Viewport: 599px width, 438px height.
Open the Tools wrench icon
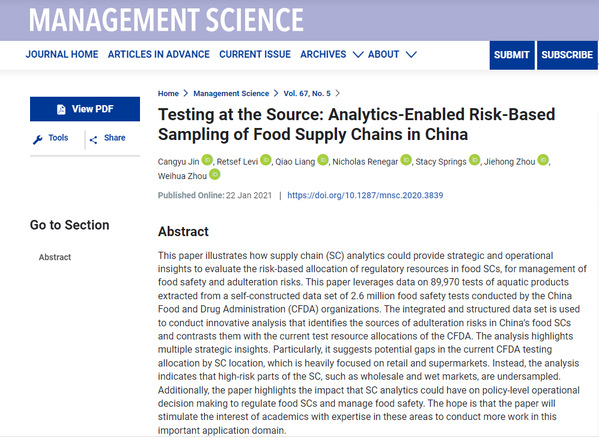coord(37,140)
